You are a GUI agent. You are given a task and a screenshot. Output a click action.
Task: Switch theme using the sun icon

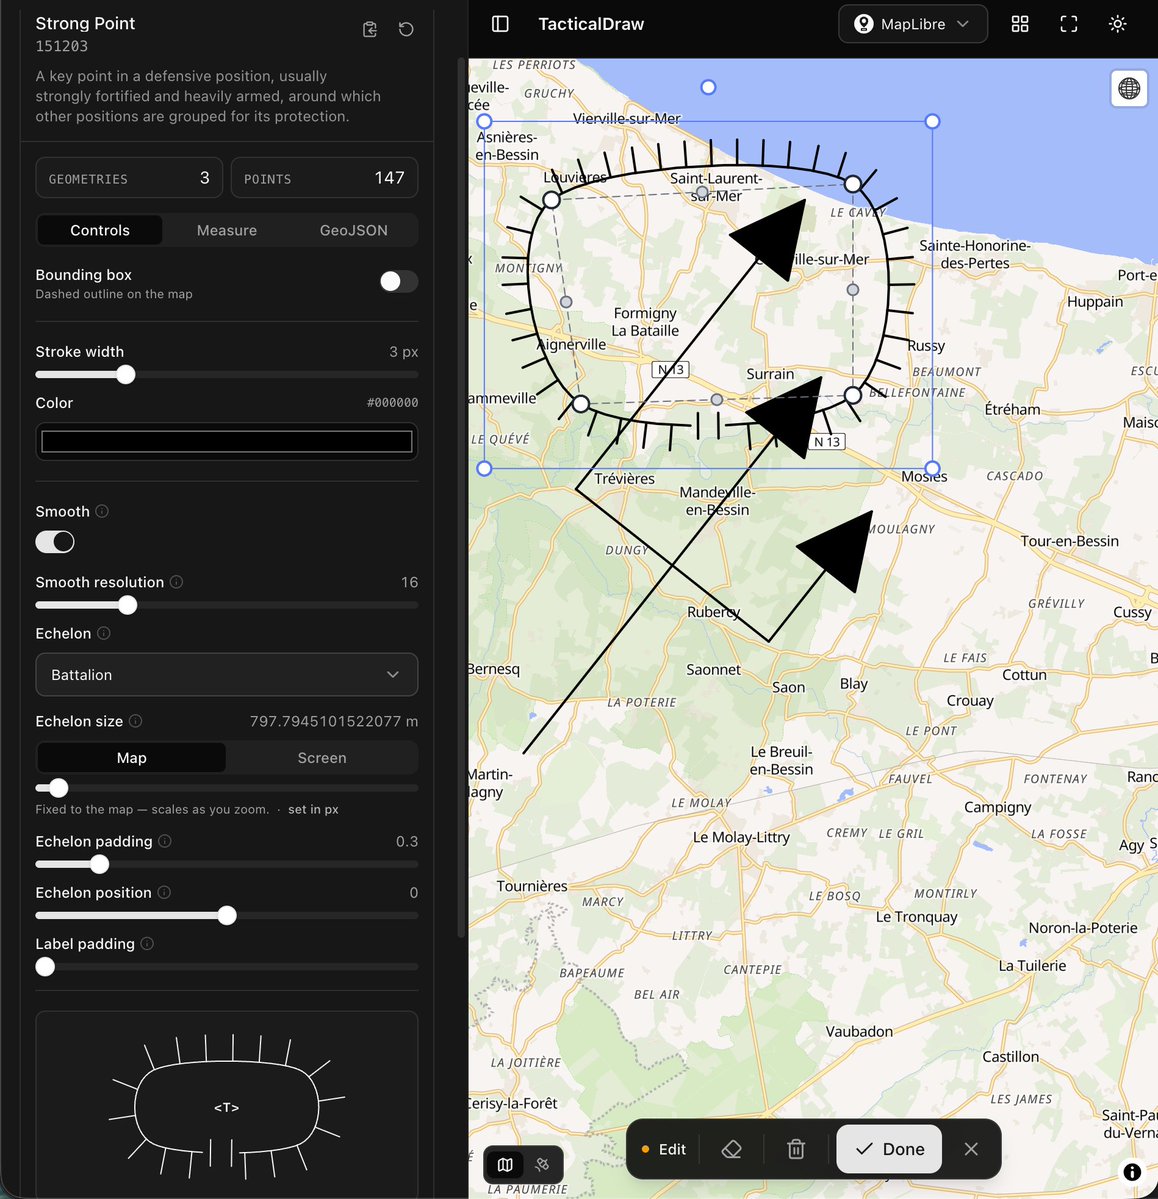click(x=1117, y=24)
